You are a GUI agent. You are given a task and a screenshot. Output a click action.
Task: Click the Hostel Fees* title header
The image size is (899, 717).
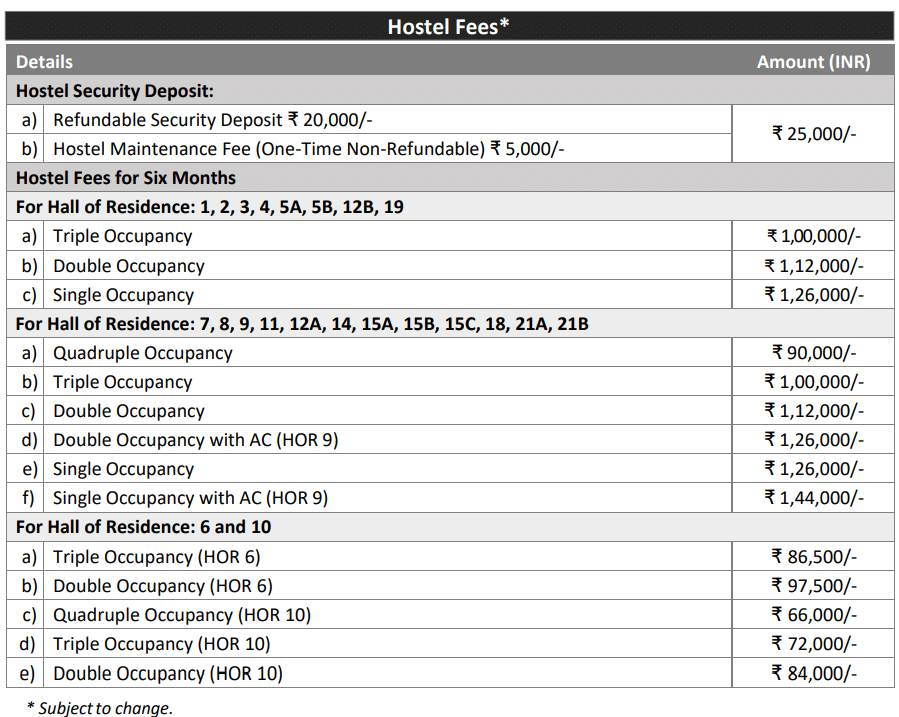tap(449, 26)
